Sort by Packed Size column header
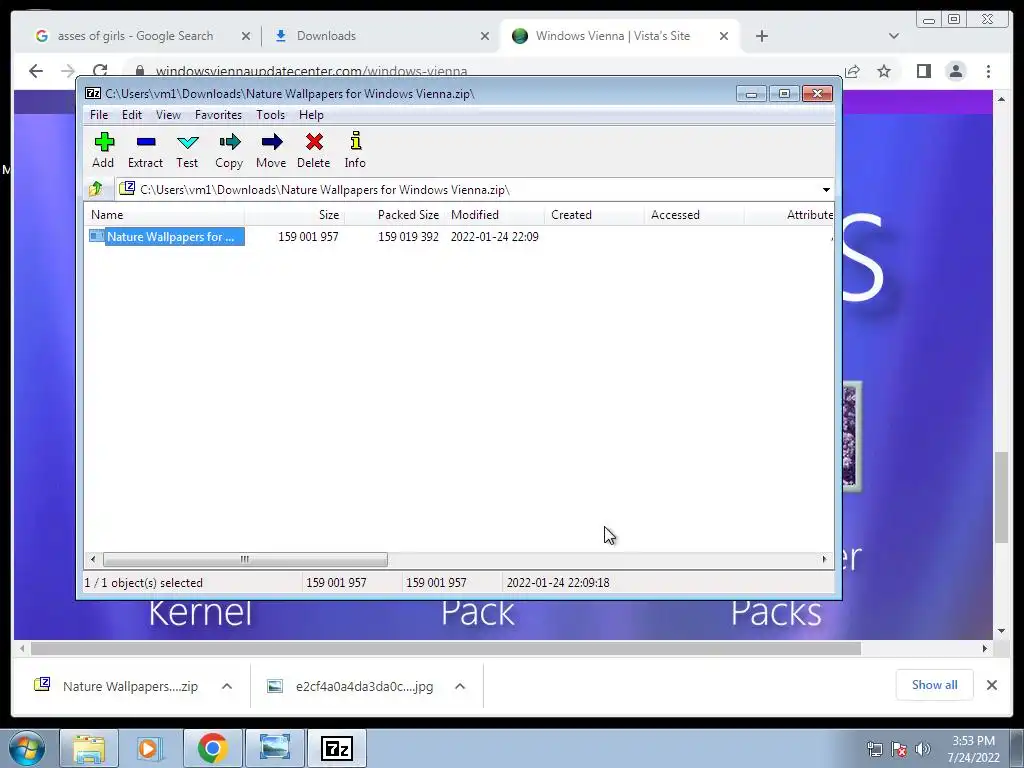 click(x=394, y=215)
